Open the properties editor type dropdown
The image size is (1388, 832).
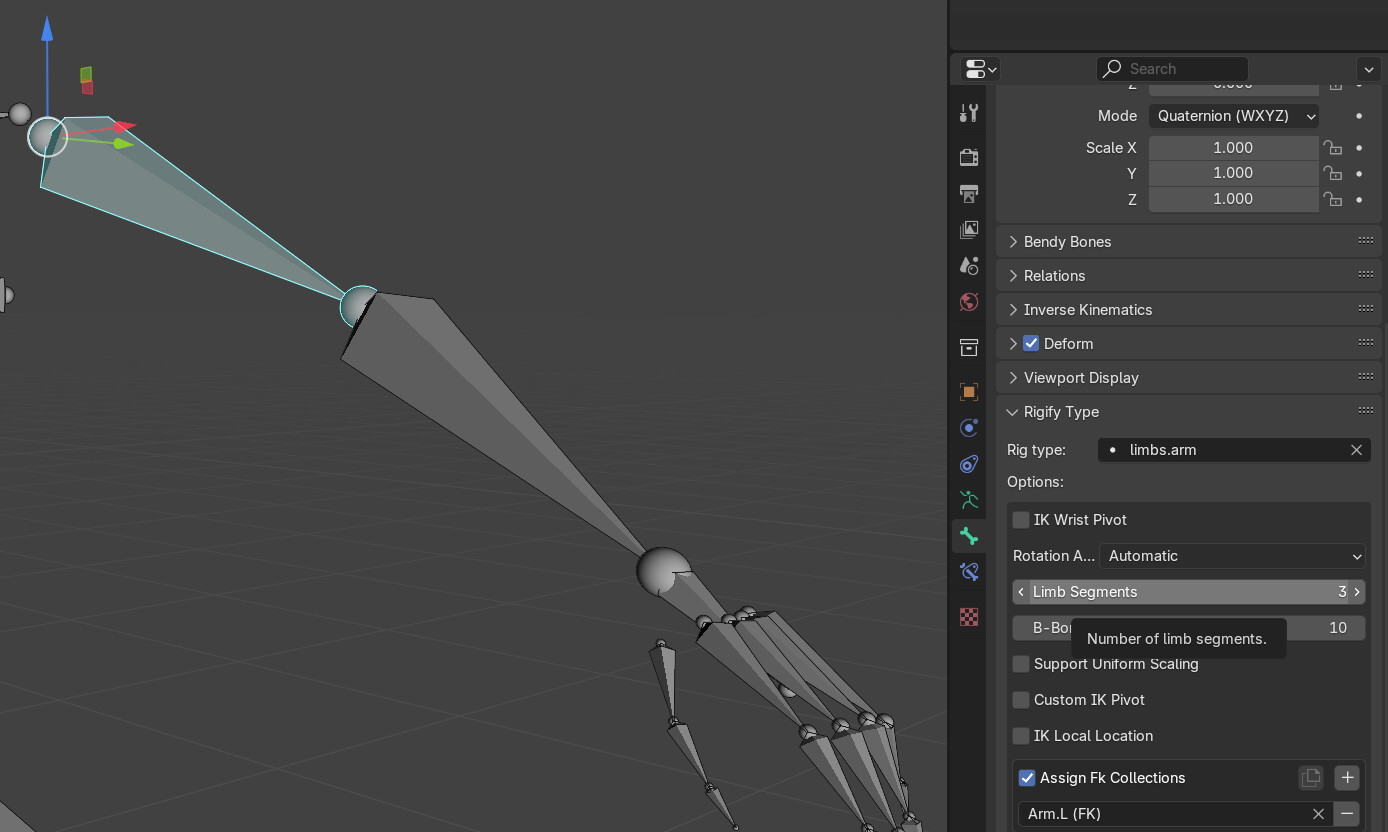tap(980, 69)
